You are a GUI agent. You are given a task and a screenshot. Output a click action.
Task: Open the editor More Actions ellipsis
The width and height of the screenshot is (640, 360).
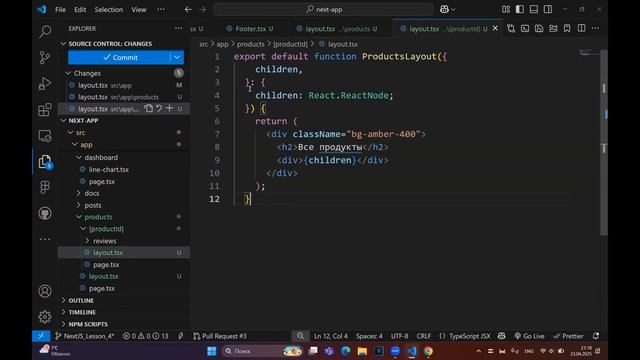pos(596,28)
